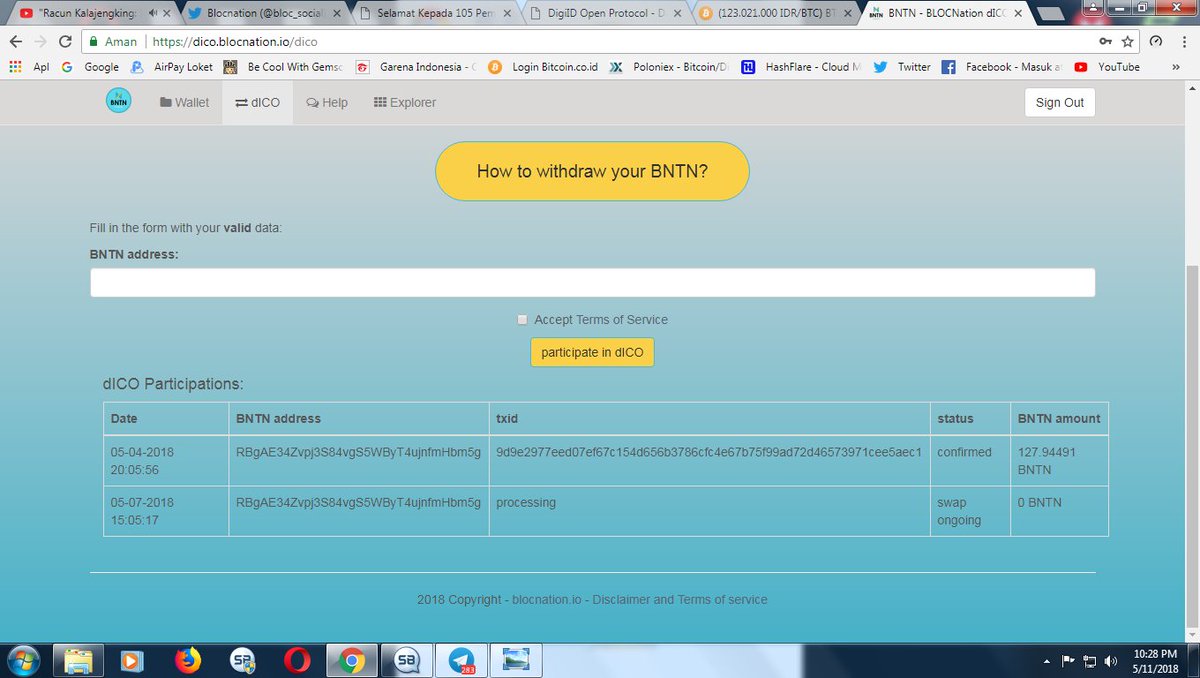
Task: Switch to DigiID Open Protocol tab
Action: point(606,13)
